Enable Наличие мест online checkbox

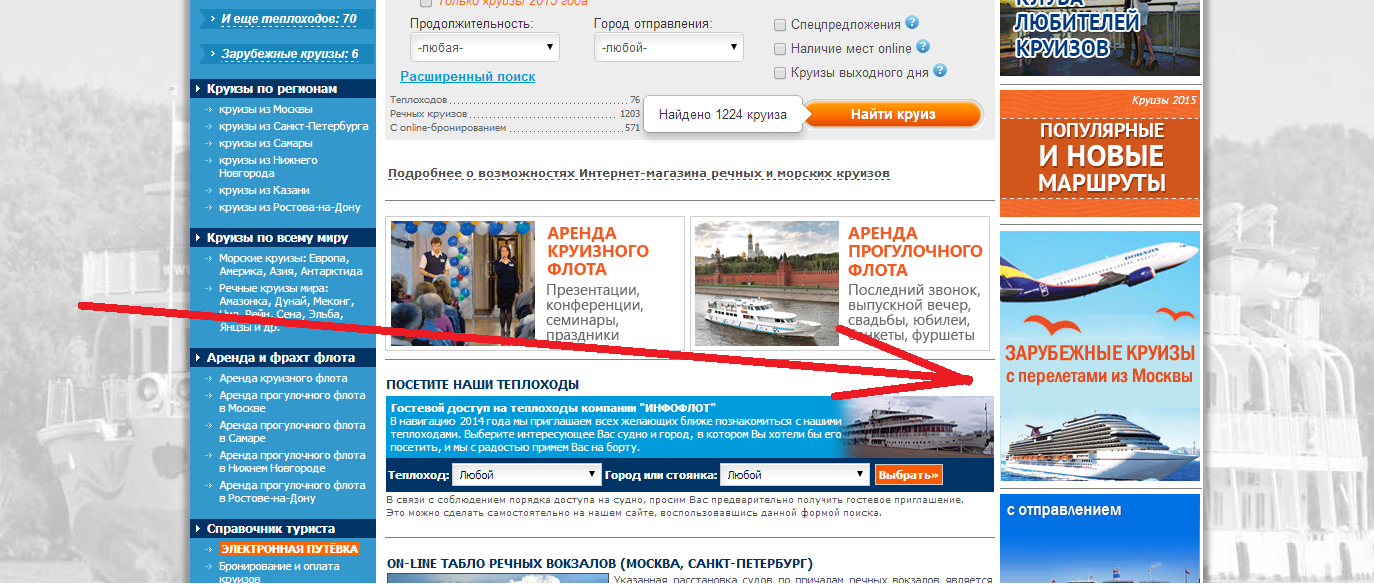tap(780, 48)
